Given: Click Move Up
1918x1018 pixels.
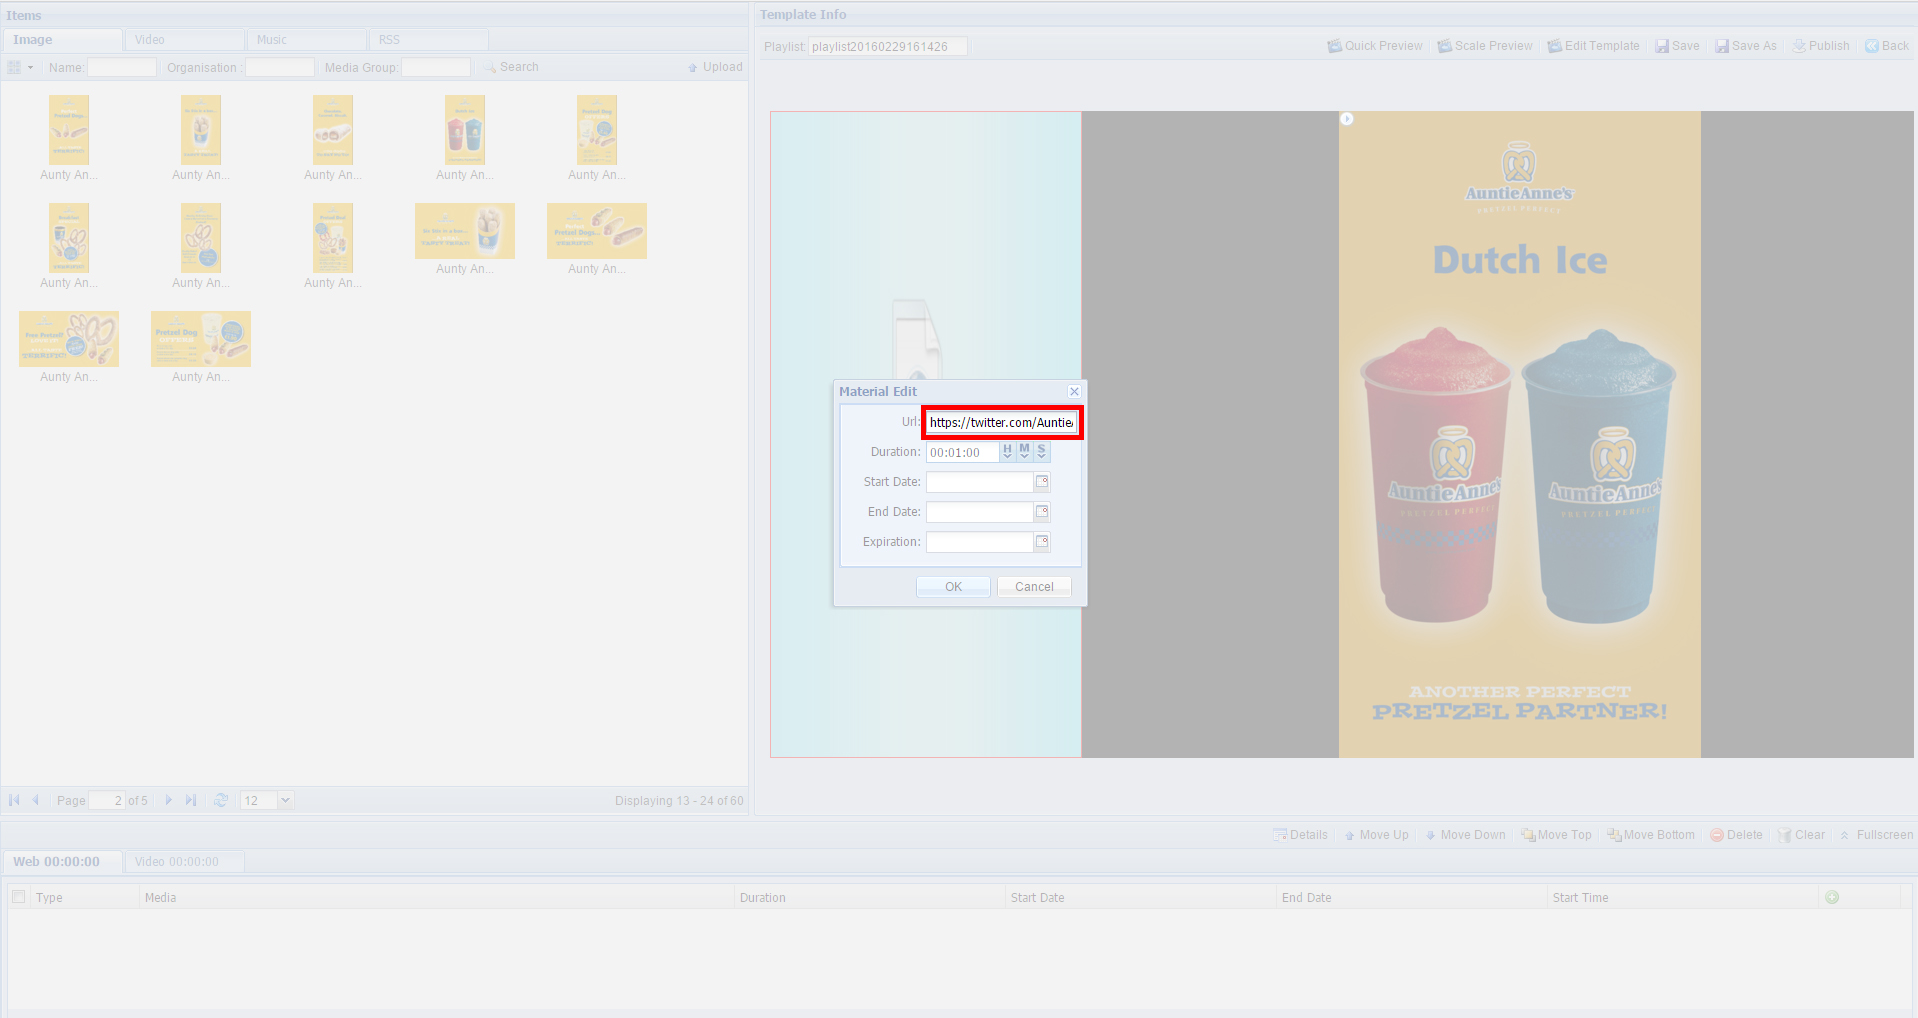Looking at the screenshot, I should pos(1376,835).
